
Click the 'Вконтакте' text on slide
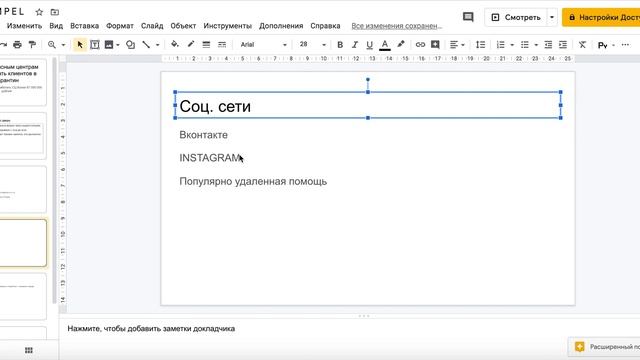(203, 135)
